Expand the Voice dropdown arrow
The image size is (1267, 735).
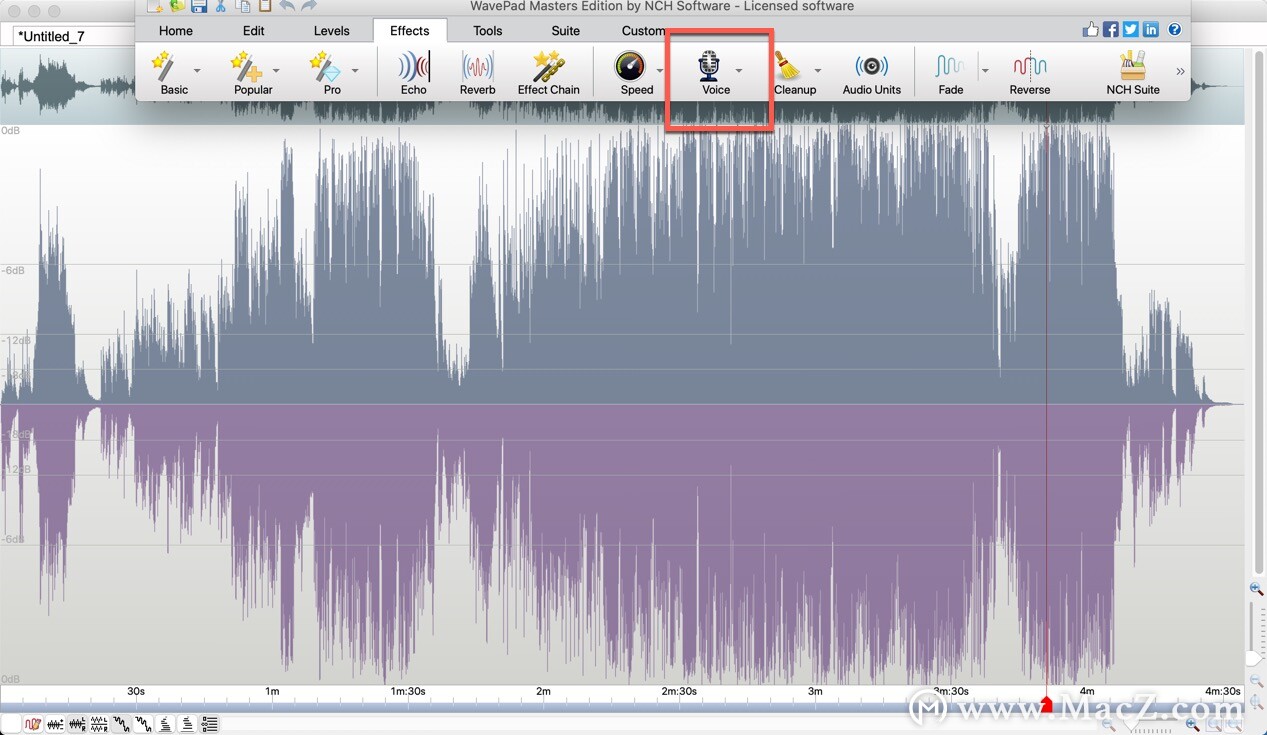[739, 70]
